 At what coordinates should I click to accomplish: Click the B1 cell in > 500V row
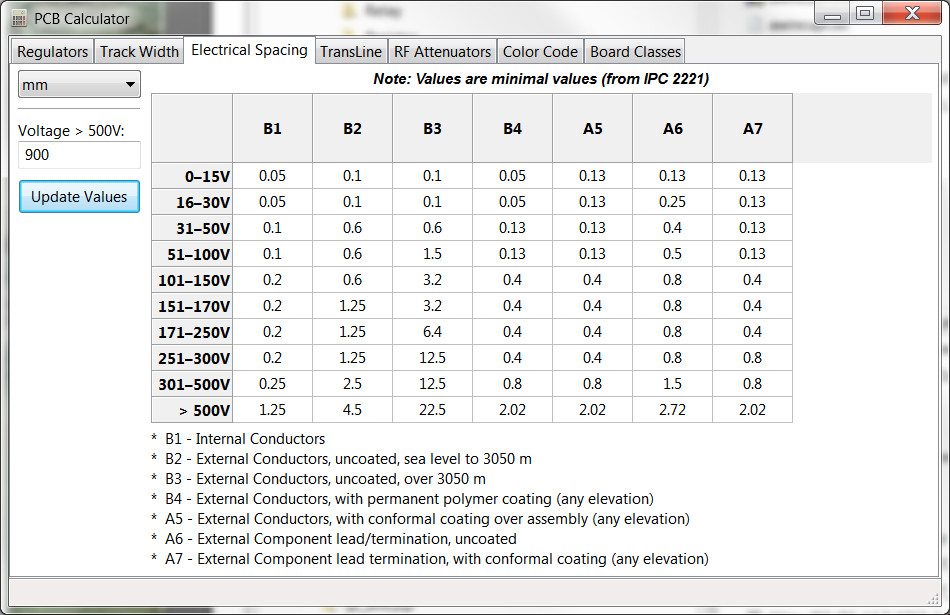click(272, 410)
